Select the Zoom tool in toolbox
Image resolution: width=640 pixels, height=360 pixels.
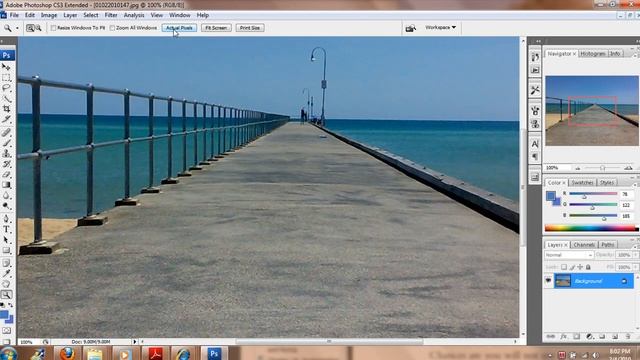coord(6,295)
